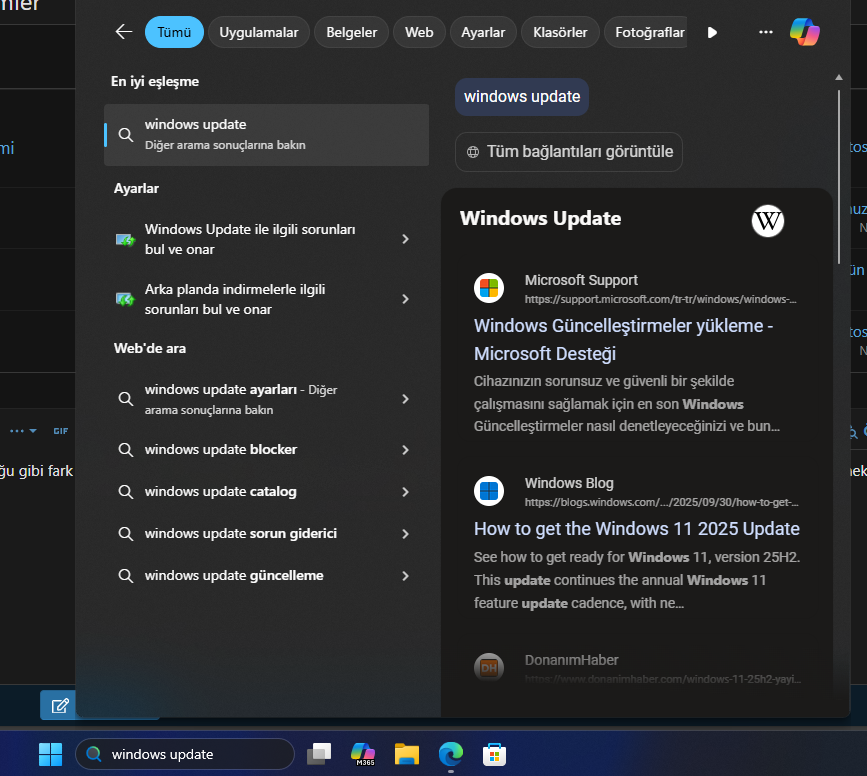Click the search panel vertical scrollbar
This screenshot has width=867, height=776.
(x=839, y=177)
